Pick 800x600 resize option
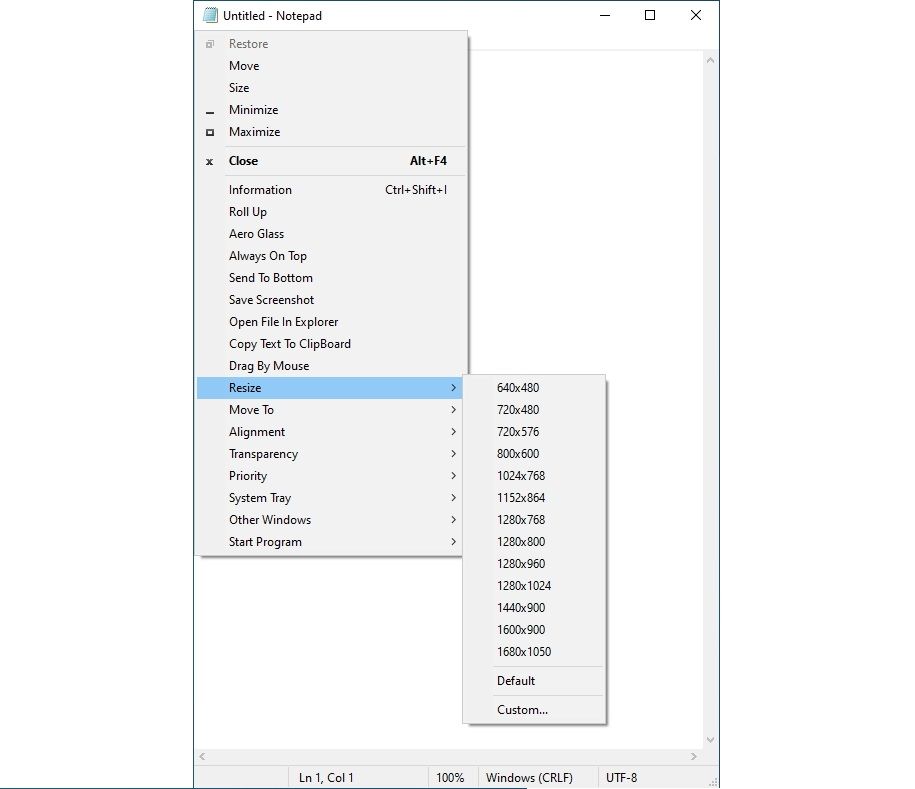 point(535,454)
